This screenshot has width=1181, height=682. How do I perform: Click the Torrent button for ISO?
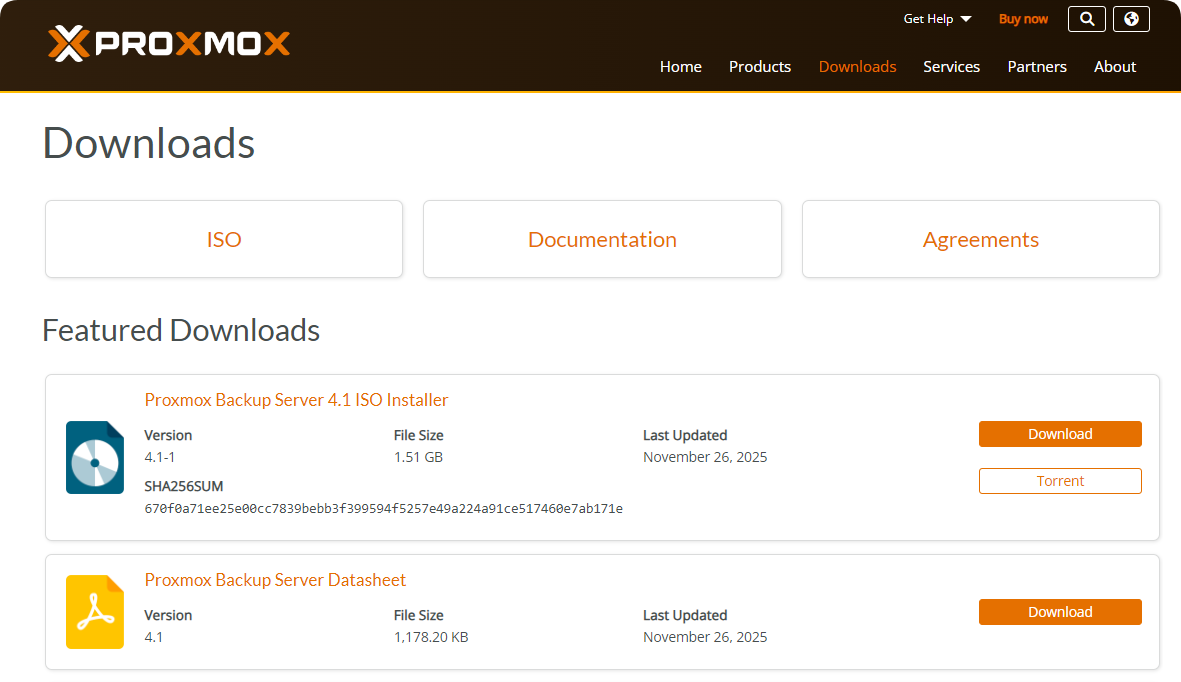tap(1060, 481)
